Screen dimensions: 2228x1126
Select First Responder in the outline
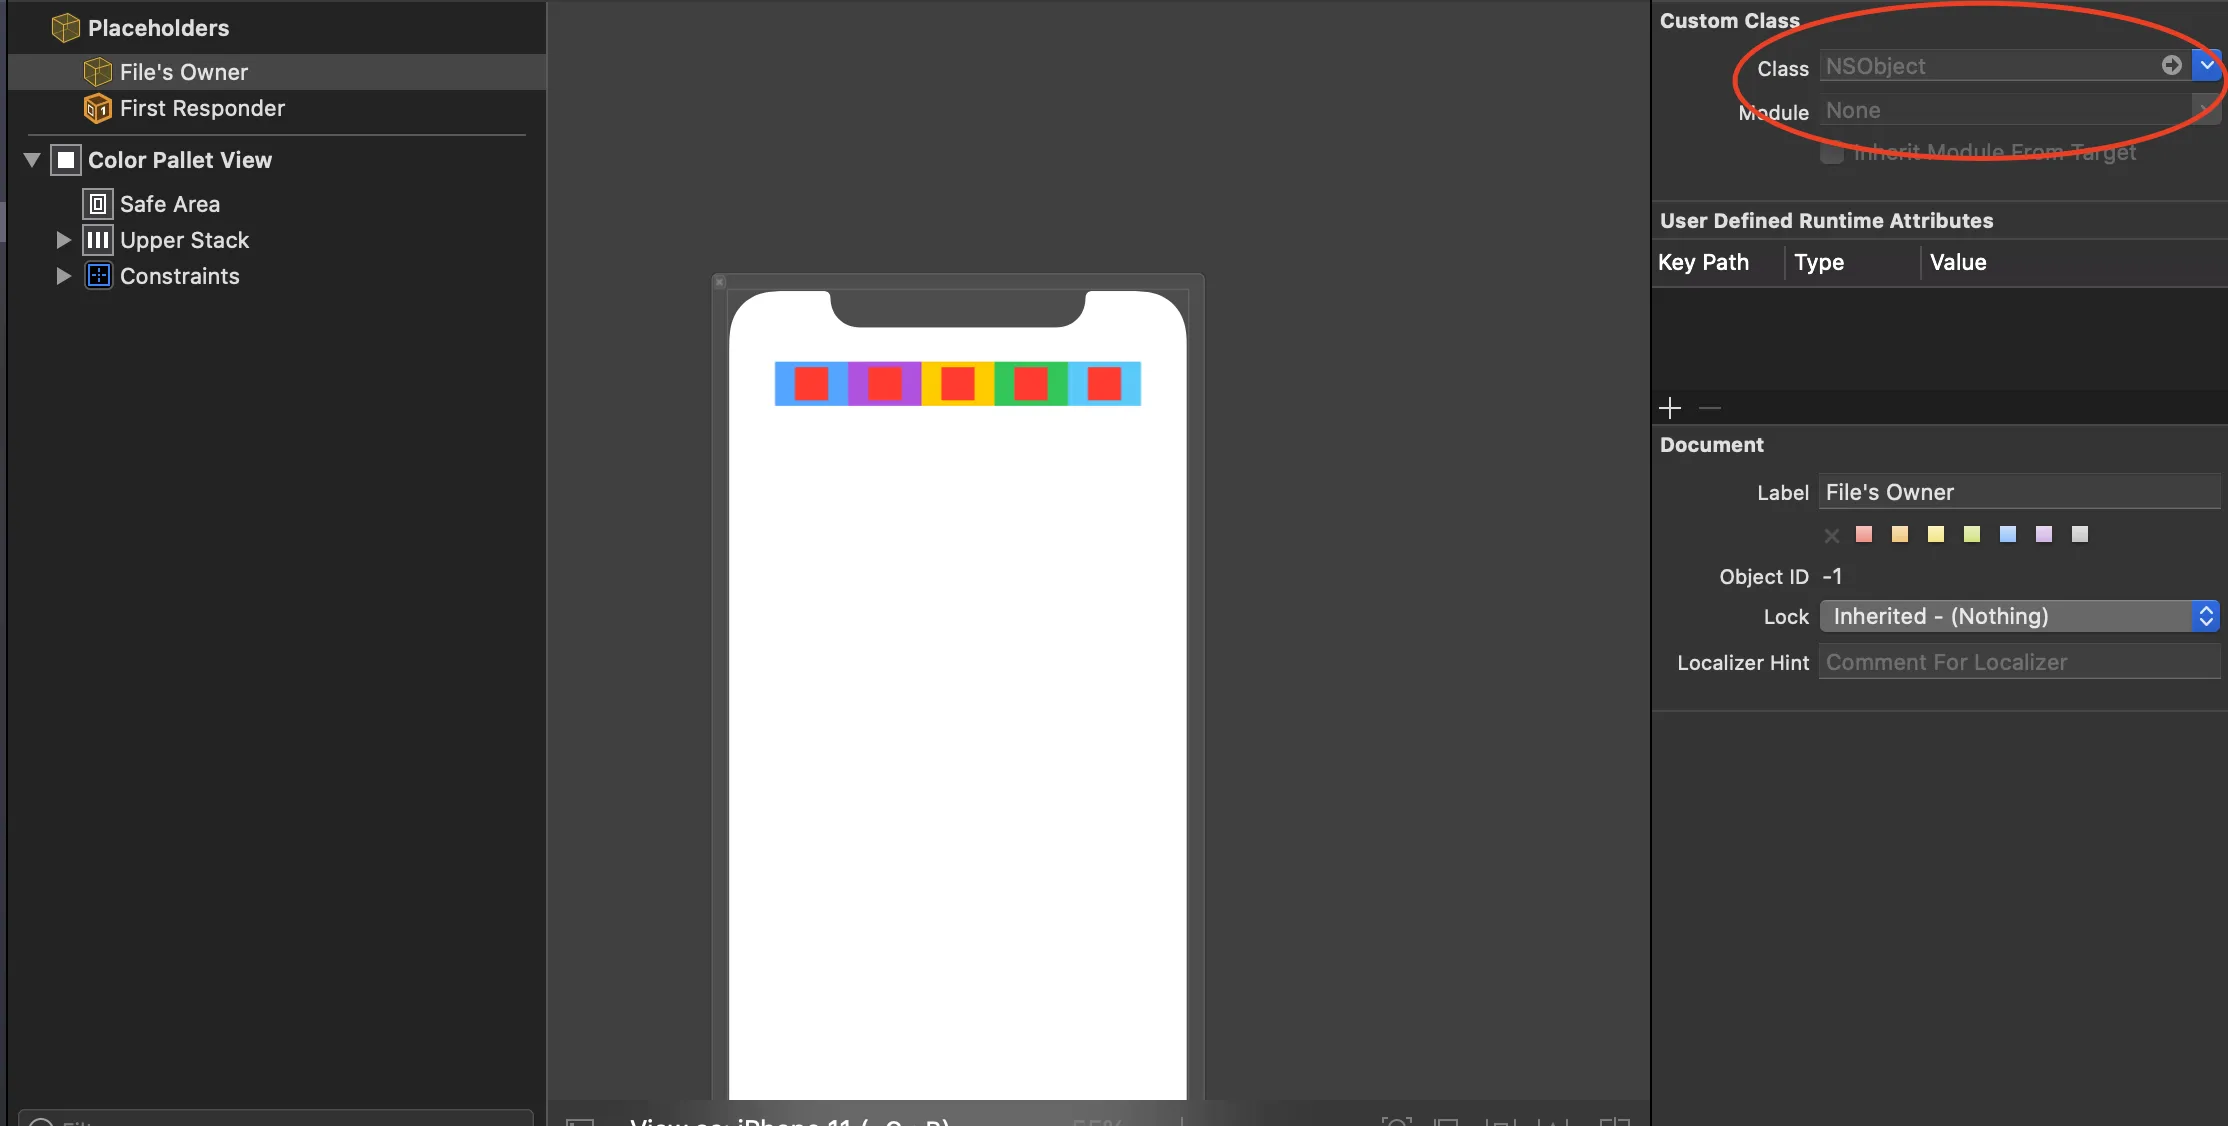point(202,108)
